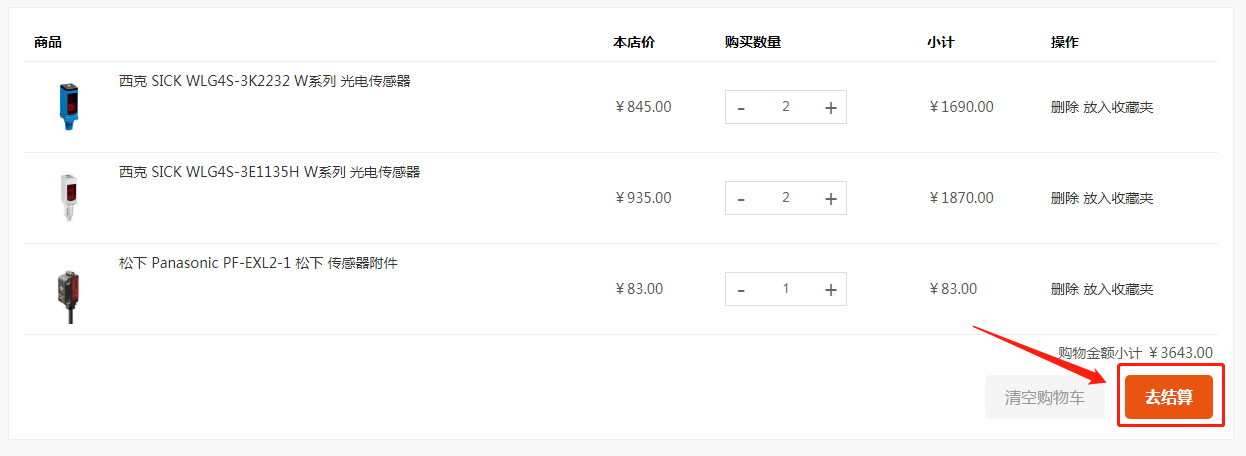1246x456 pixels.
Task: Increase quantity of SICK WLG4S-3K2232 sensor
Action: 830,108
